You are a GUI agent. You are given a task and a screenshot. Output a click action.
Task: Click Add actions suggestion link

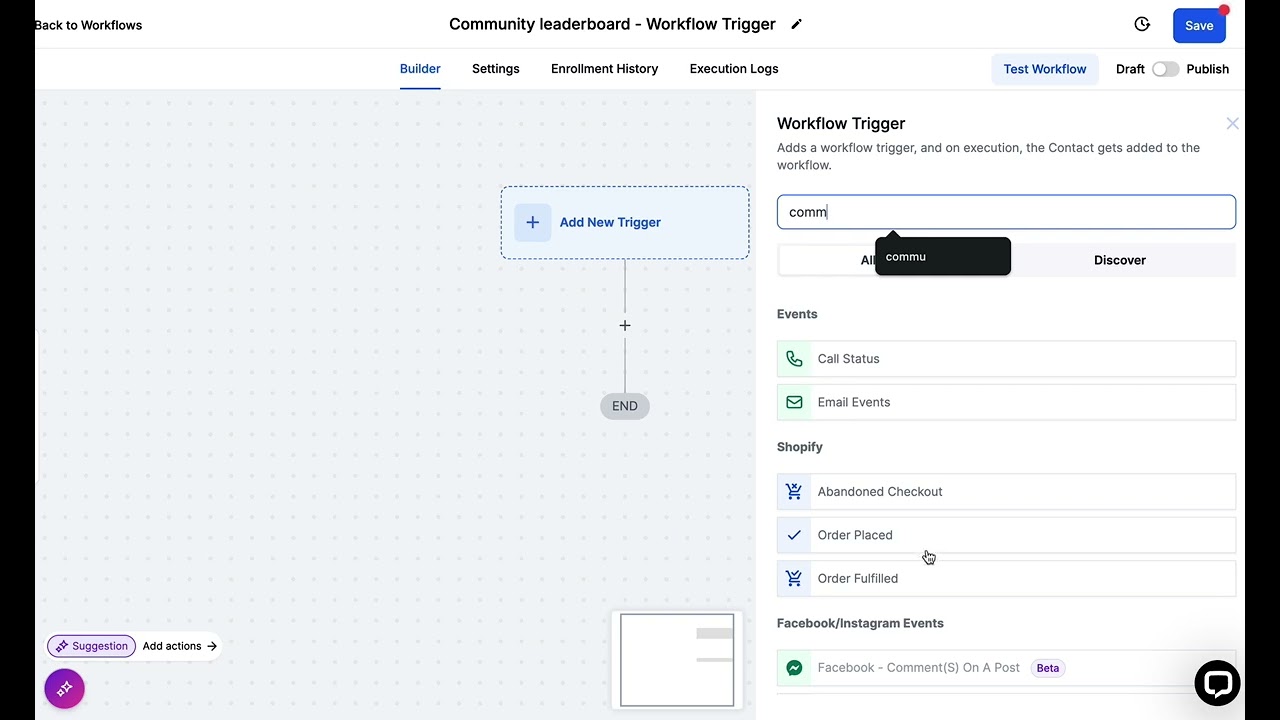point(180,646)
